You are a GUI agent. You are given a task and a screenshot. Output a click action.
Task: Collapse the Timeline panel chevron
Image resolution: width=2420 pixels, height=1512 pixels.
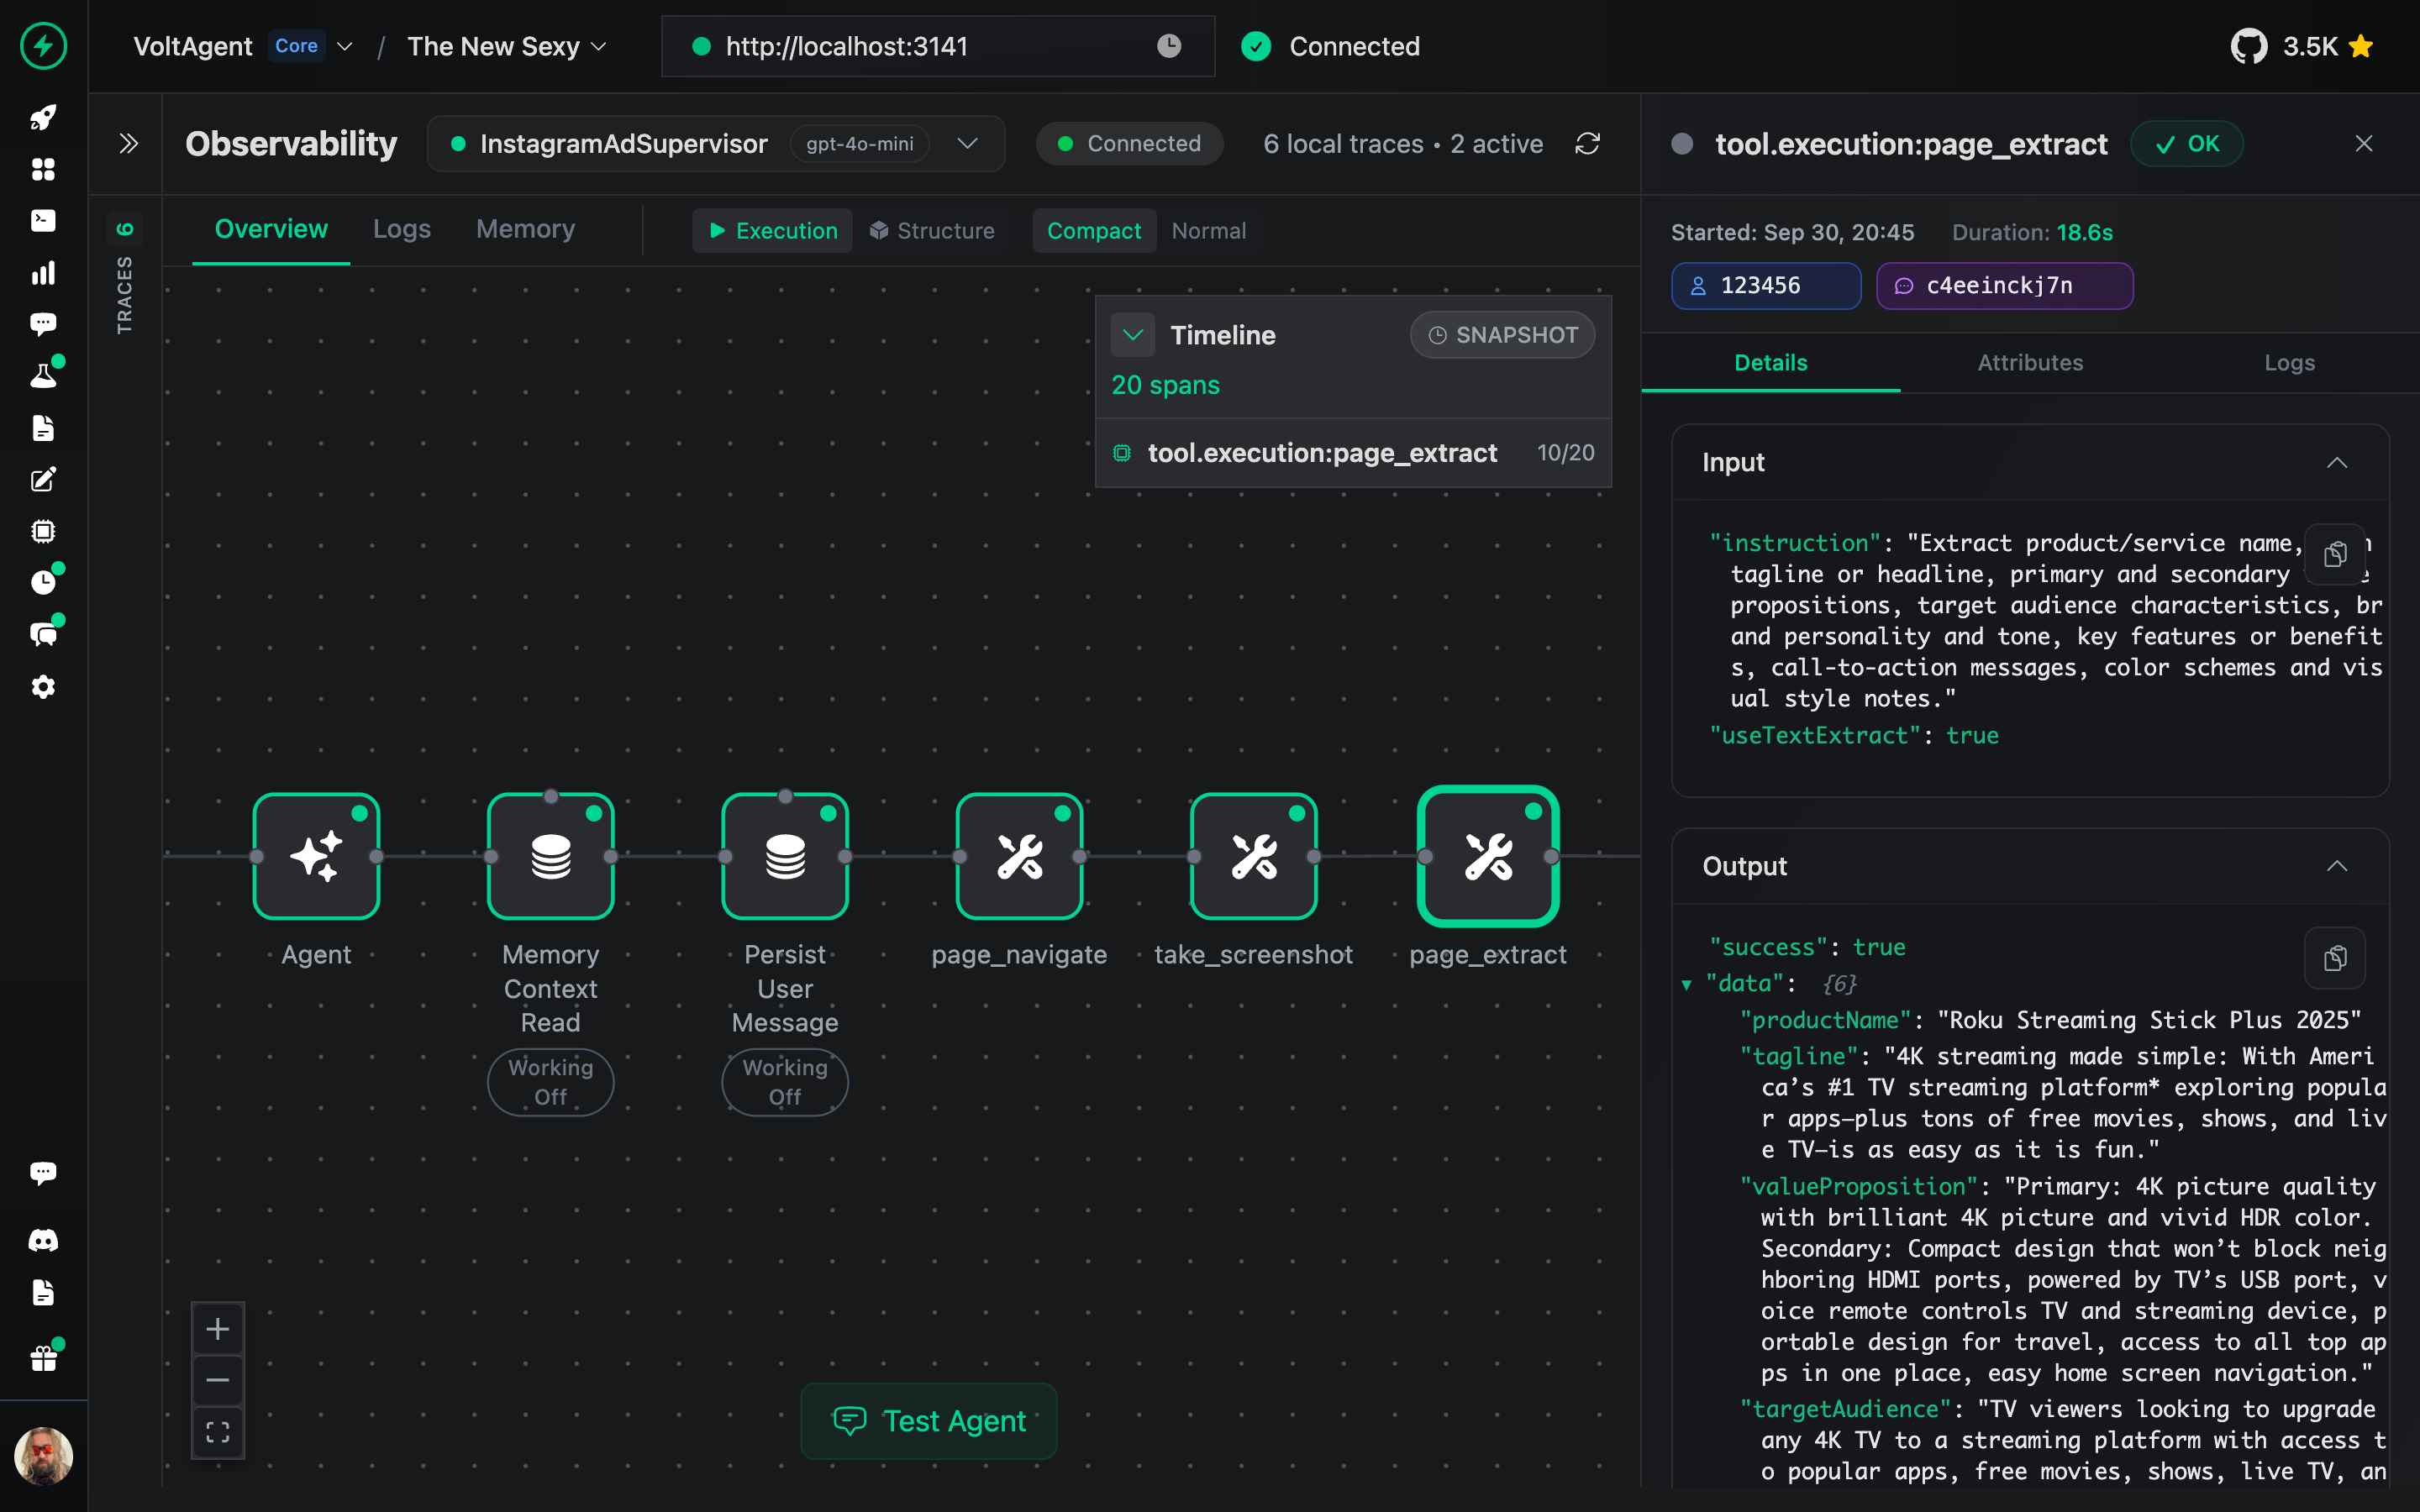(1133, 335)
